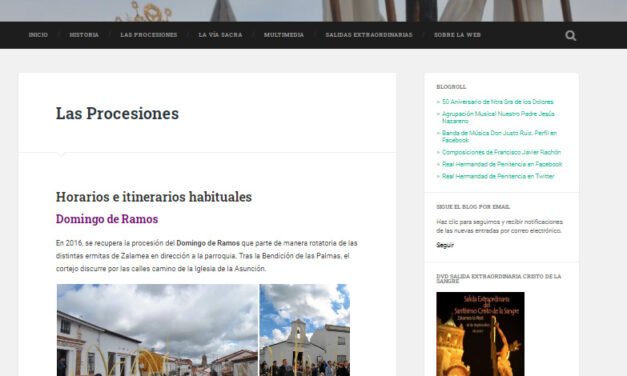Image resolution: width=627 pixels, height=376 pixels.
Task: Click the Horarios e itinerarios habituales heading
Action: pos(154,197)
